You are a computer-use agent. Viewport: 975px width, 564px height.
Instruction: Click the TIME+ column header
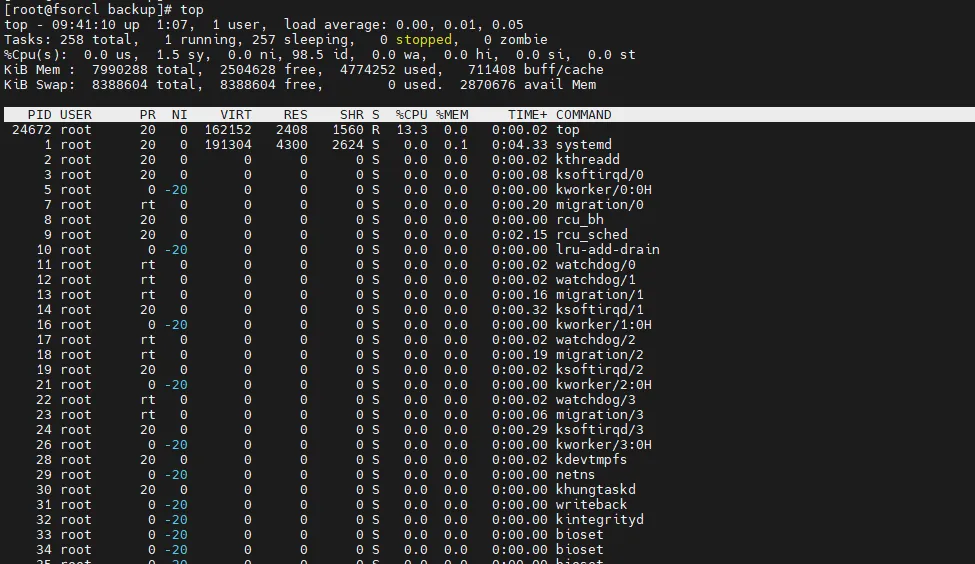click(x=527, y=115)
